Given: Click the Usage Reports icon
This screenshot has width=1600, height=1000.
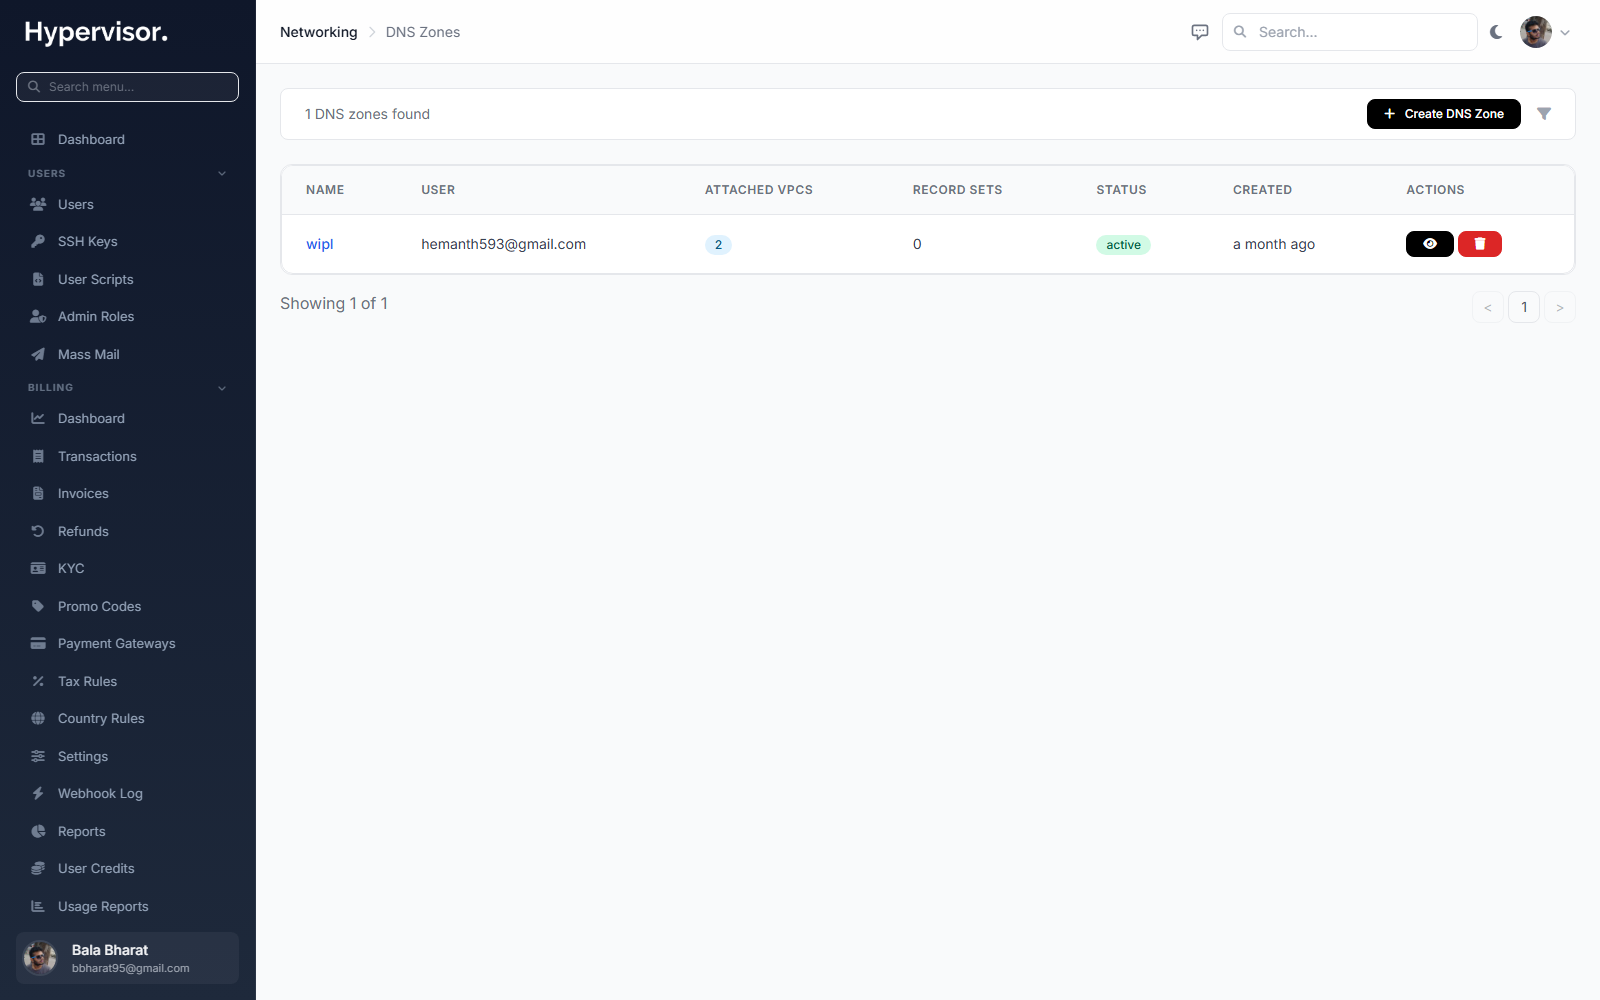Looking at the screenshot, I should tap(38, 906).
